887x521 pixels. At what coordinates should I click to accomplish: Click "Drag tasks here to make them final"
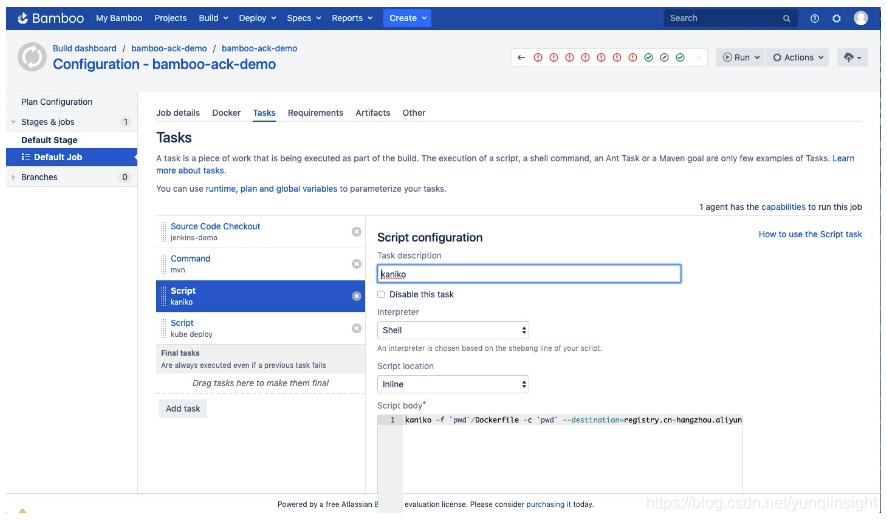[260, 383]
